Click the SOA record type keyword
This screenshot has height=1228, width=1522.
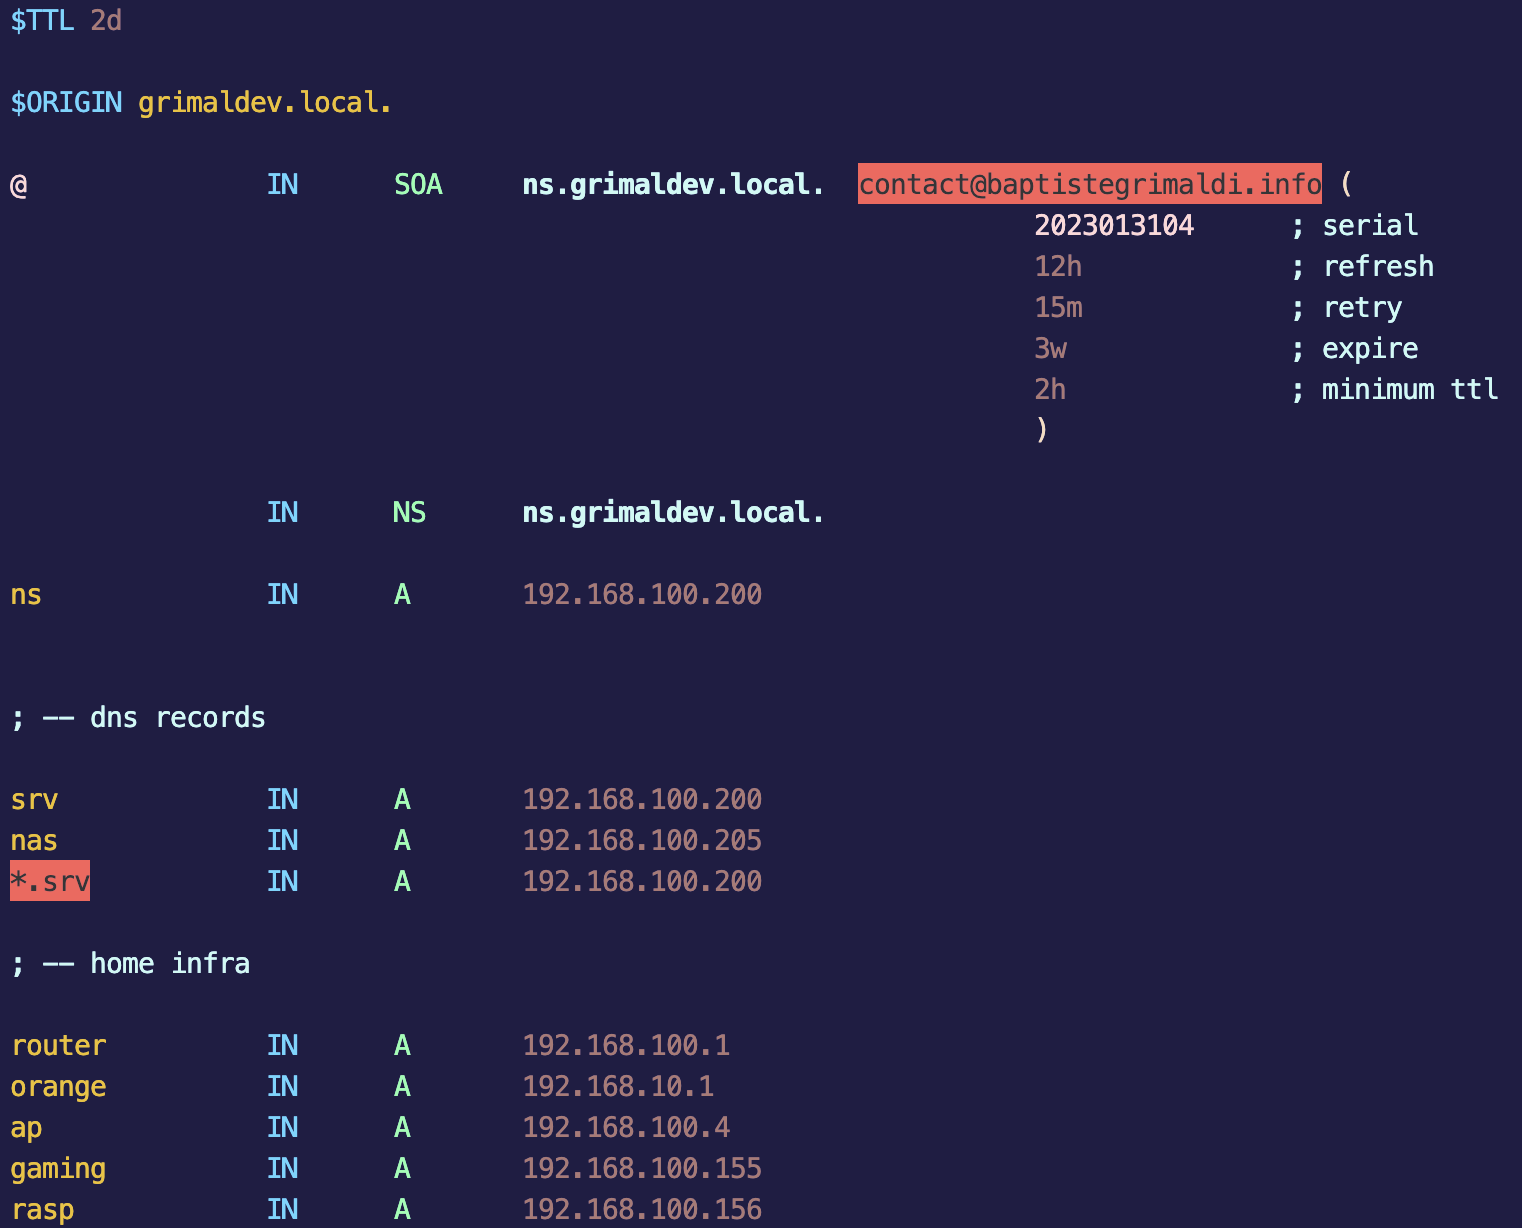coord(418,184)
